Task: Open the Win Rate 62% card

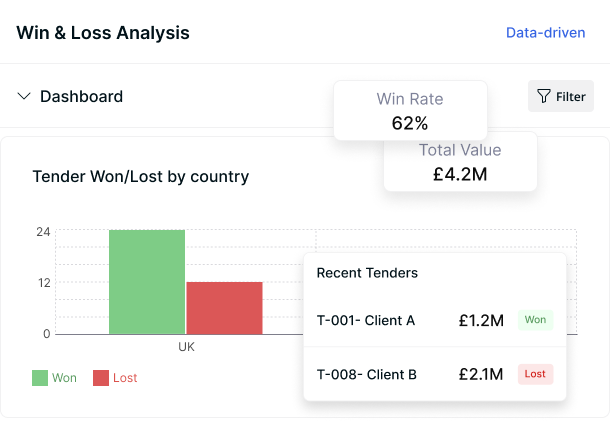Action: click(x=410, y=110)
